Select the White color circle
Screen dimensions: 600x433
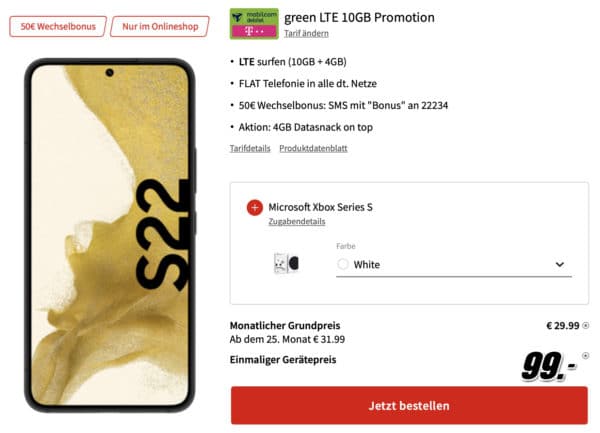[343, 264]
